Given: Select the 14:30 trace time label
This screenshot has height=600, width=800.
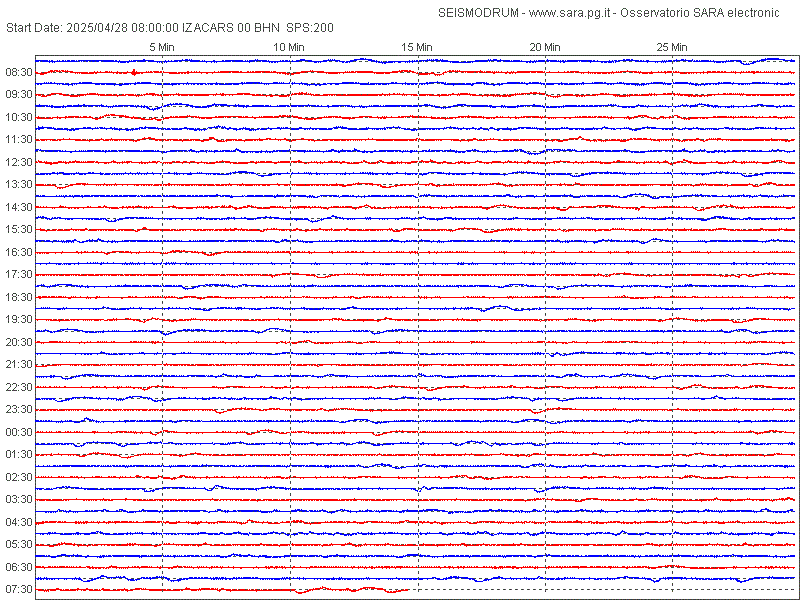Looking at the screenshot, I should tap(19, 207).
